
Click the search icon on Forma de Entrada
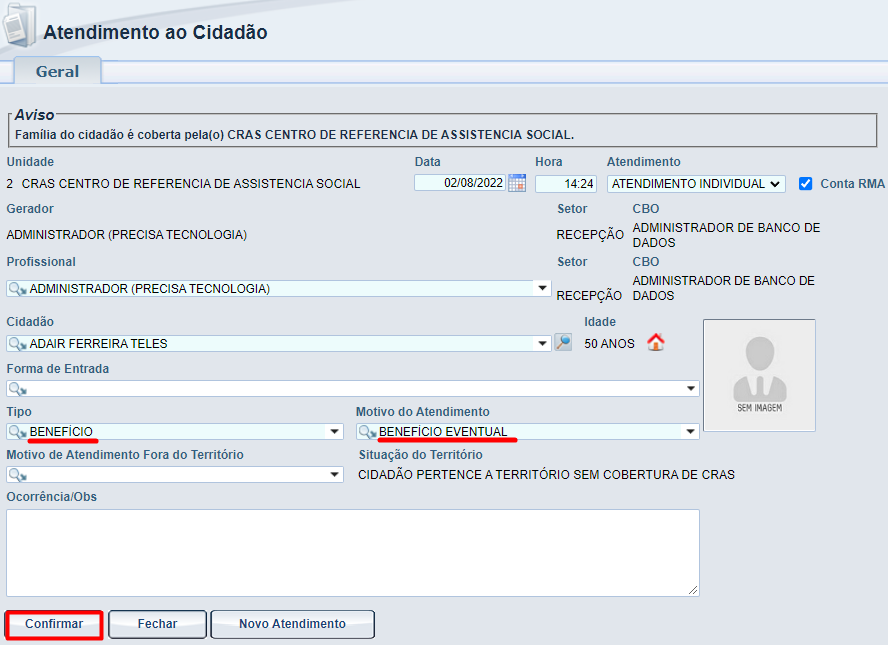(x=14, y=388)
